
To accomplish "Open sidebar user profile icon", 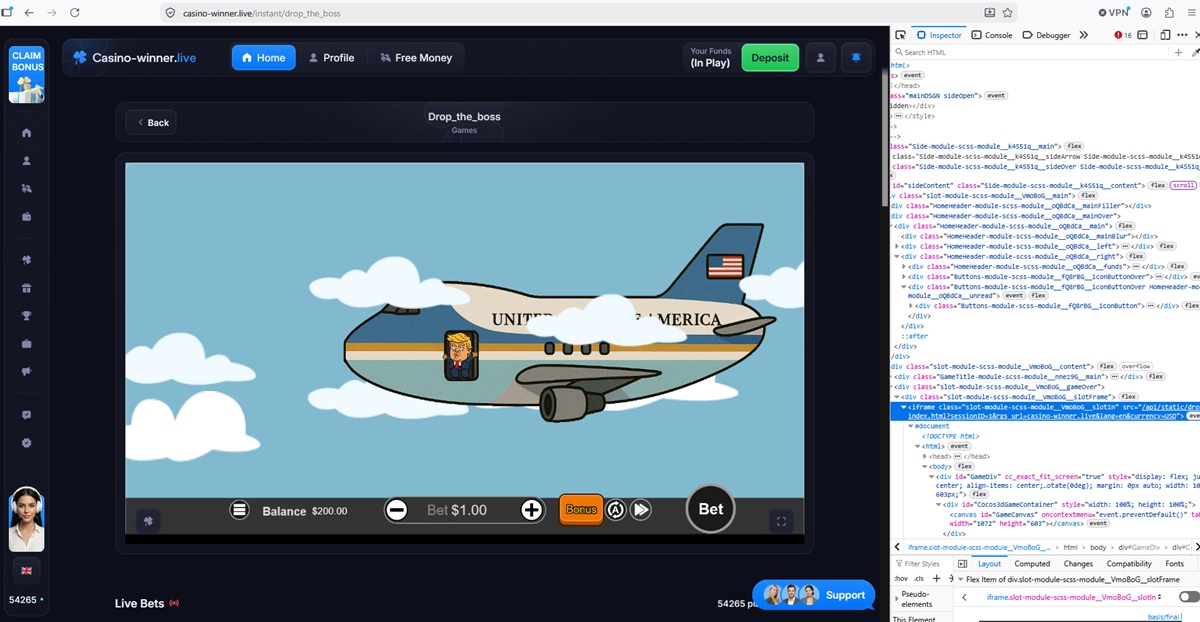I will click(27, 160).
